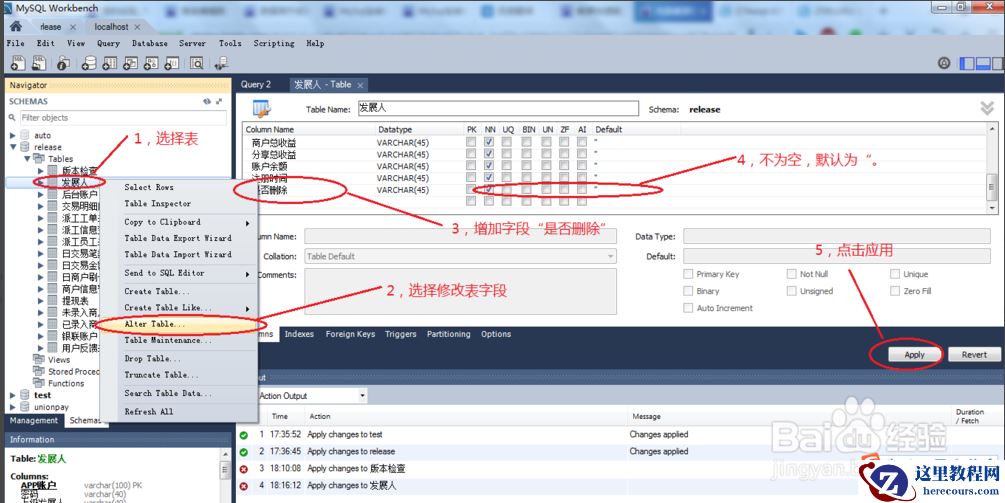Toggle NN checkbox for 账户余额 column
Image resolution: width=1005 pixels, height=503 pixels.
[489, 165]
